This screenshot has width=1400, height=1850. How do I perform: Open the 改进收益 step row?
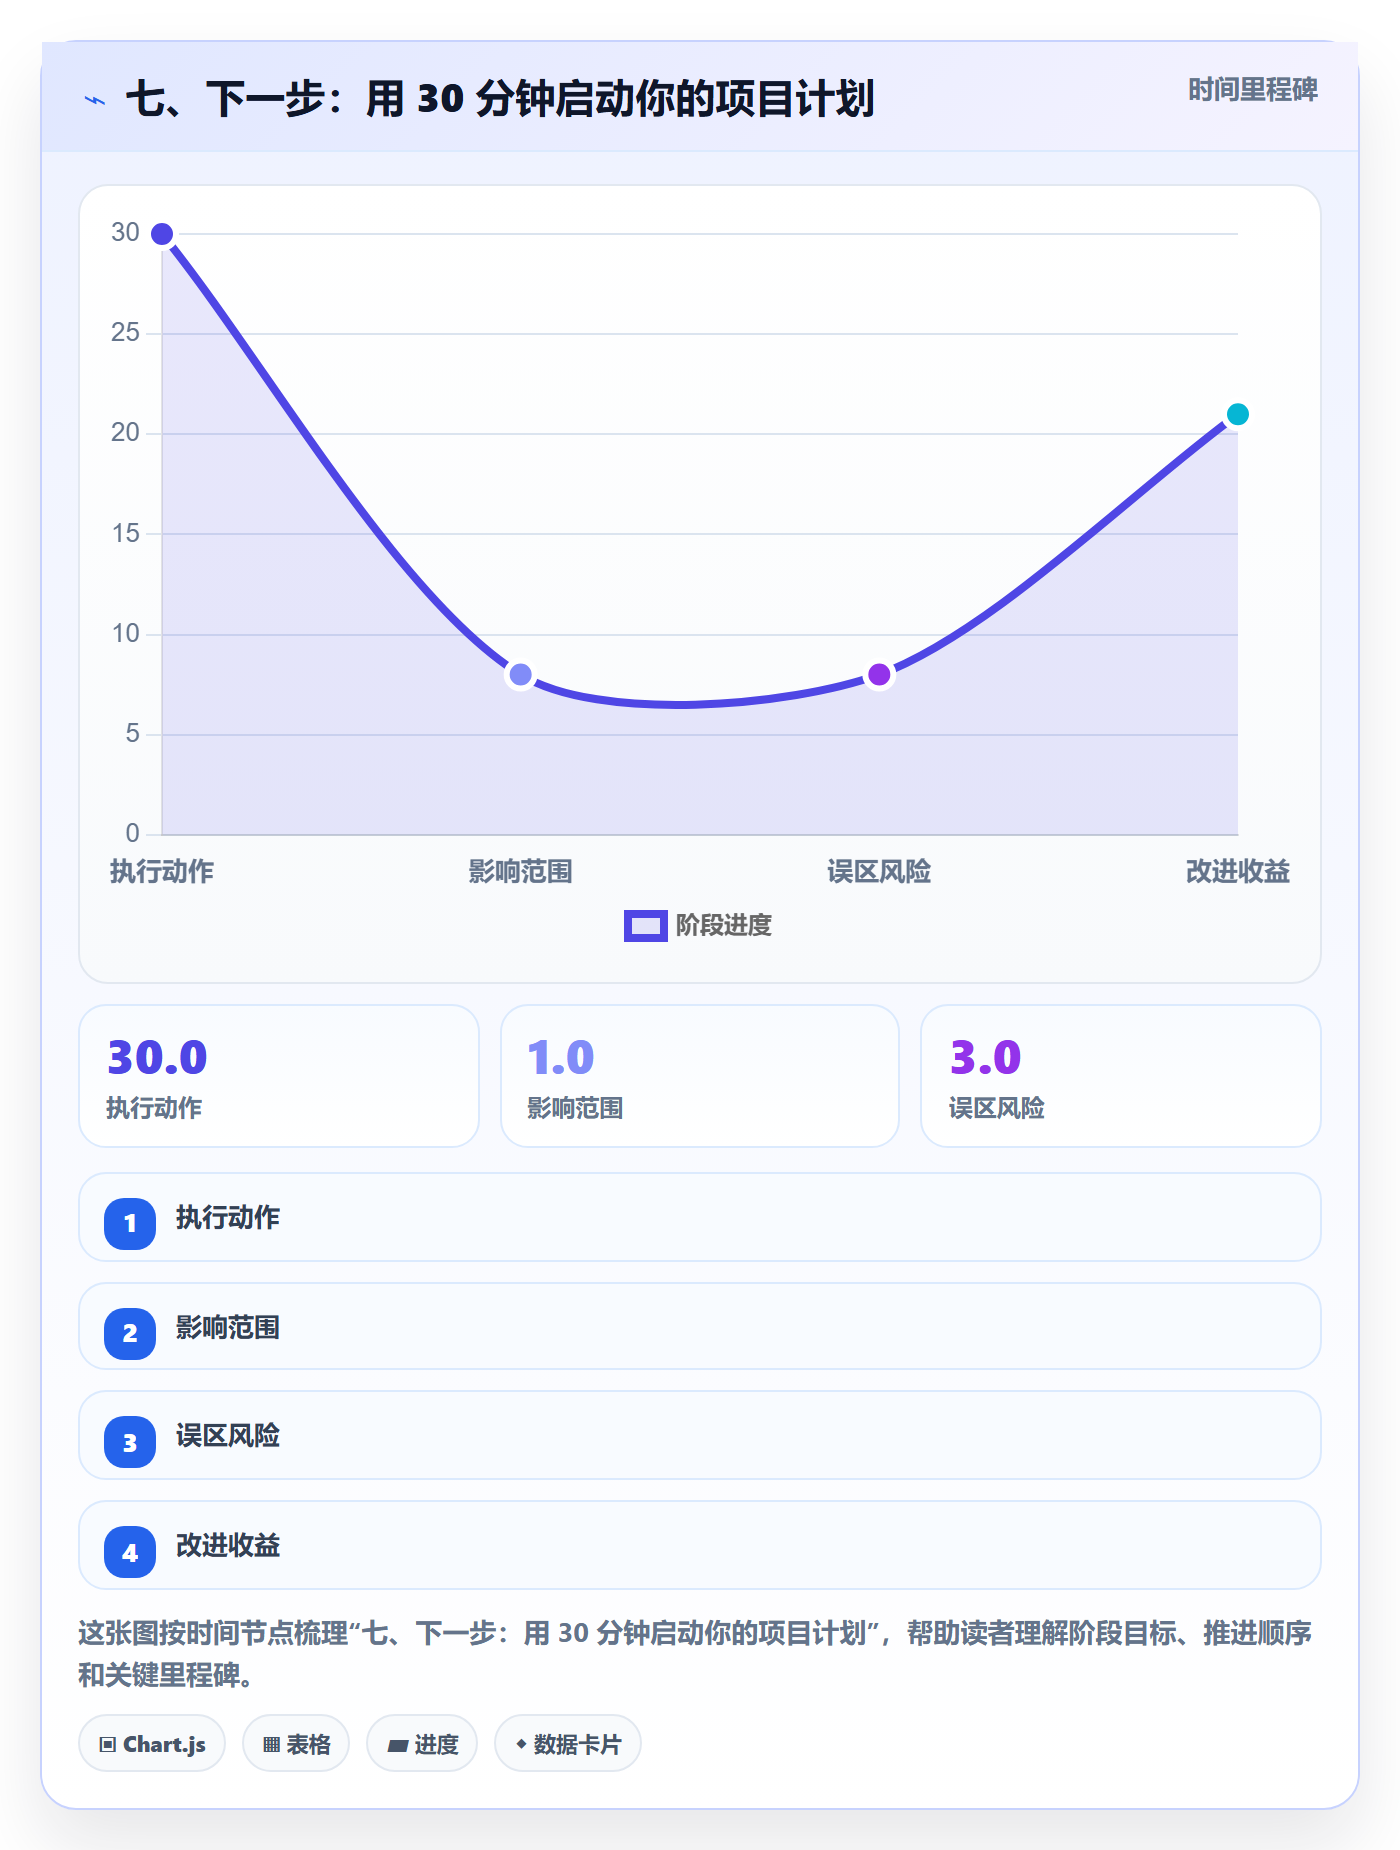coord(700,1545)
